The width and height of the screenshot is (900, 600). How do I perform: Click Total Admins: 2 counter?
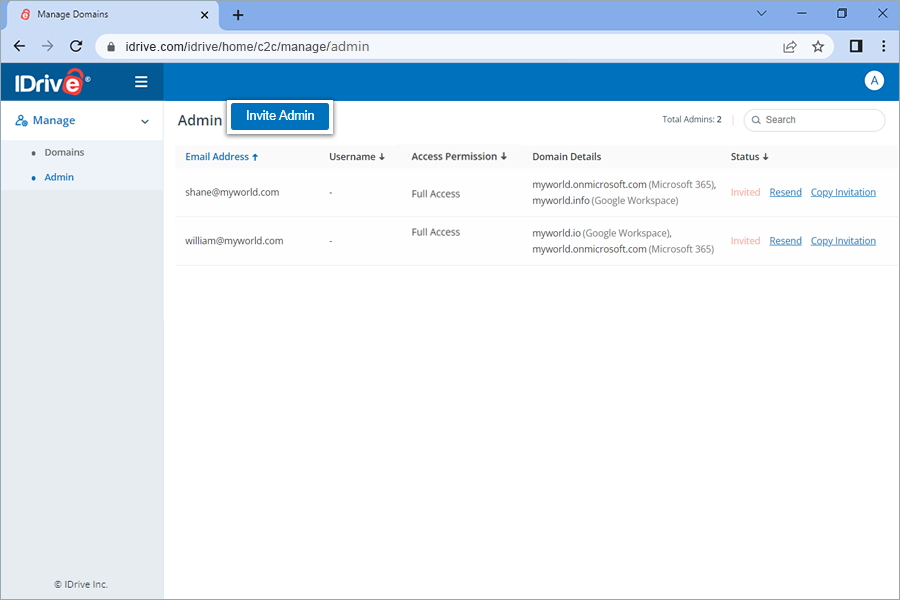click(692, 119)
